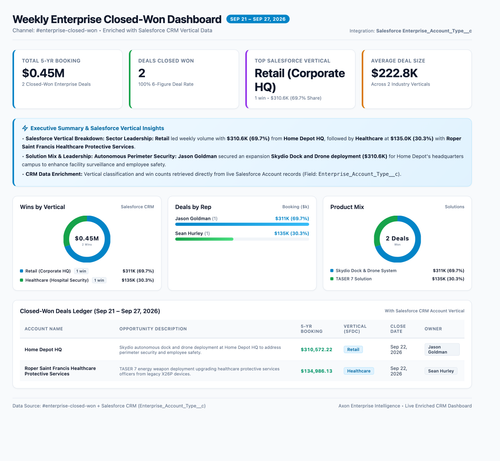Click the Integration Salesforce Enterprise_Account_Type__c label
This screenshot has height=461, width=500.
(x=410, y=31)
